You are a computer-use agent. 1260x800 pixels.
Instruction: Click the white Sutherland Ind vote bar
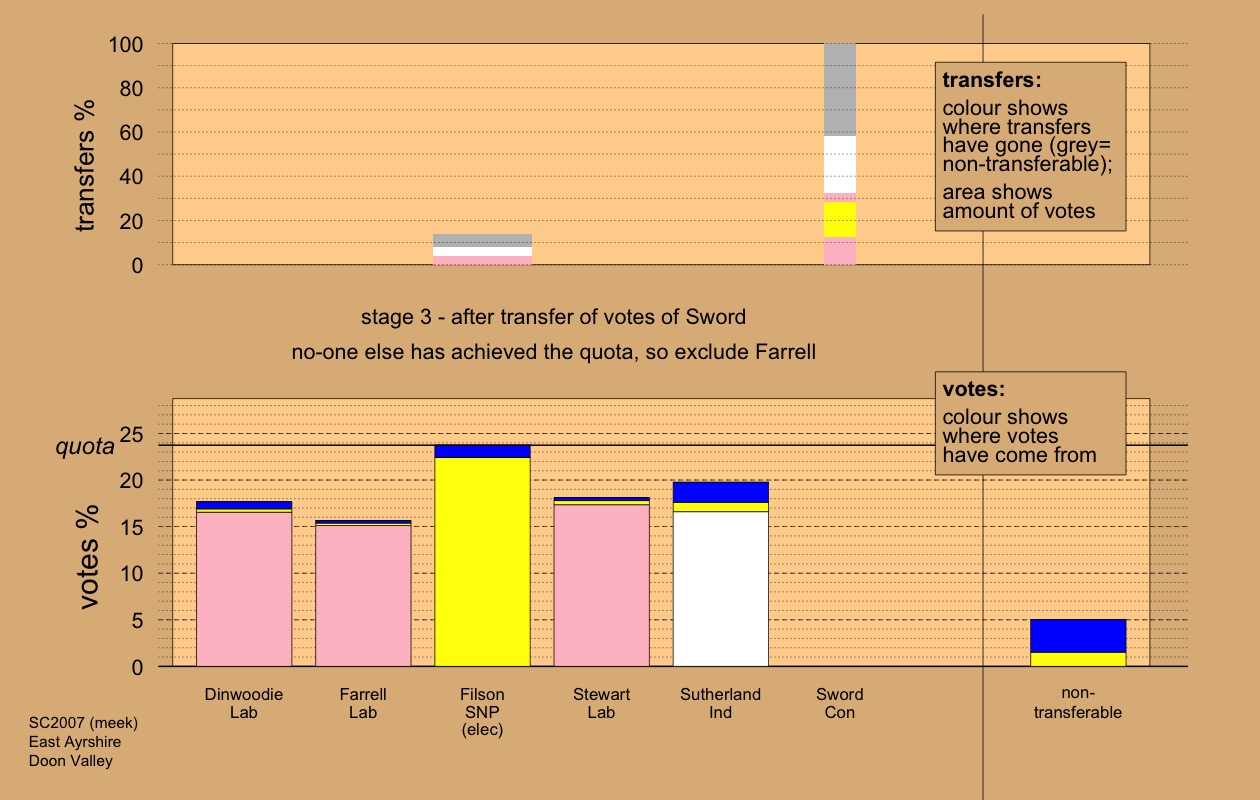(x=720, y=590)
